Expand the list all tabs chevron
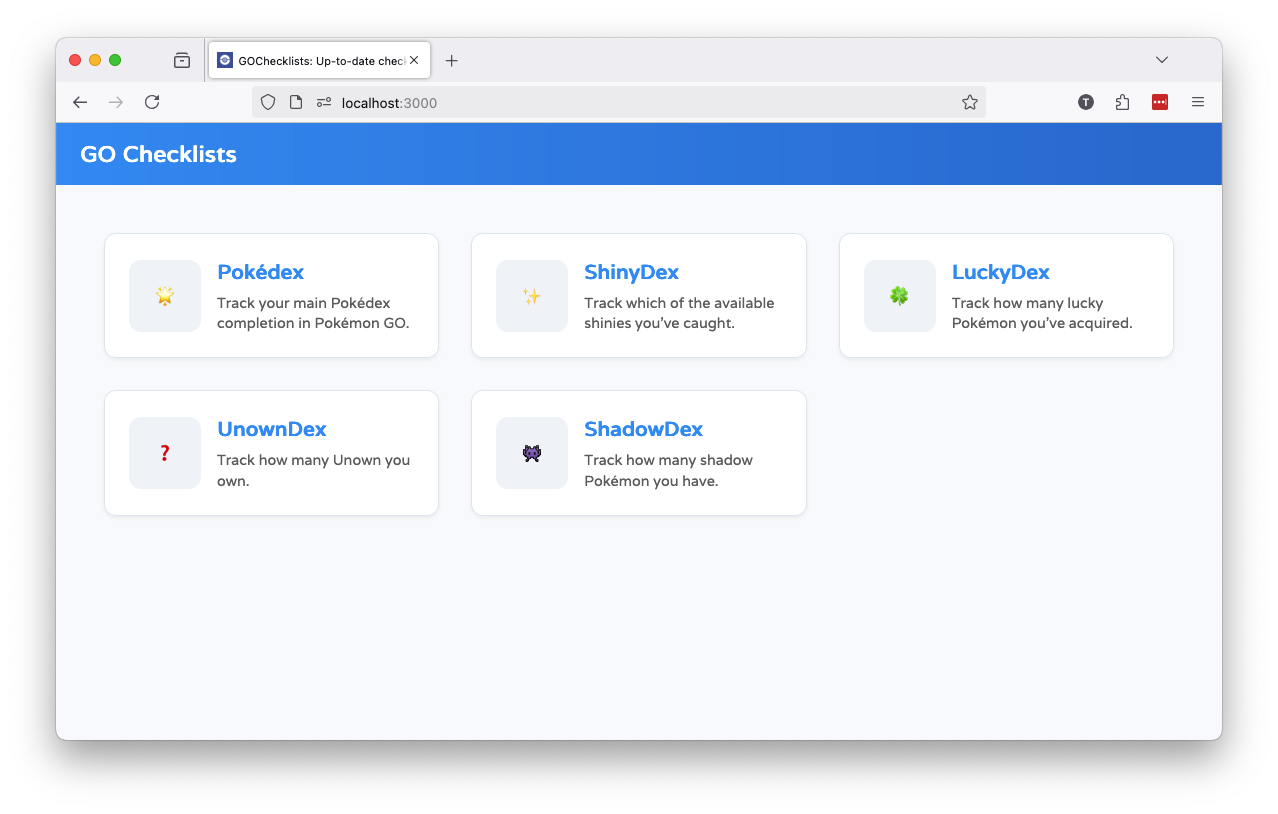 pos(1162,60)
